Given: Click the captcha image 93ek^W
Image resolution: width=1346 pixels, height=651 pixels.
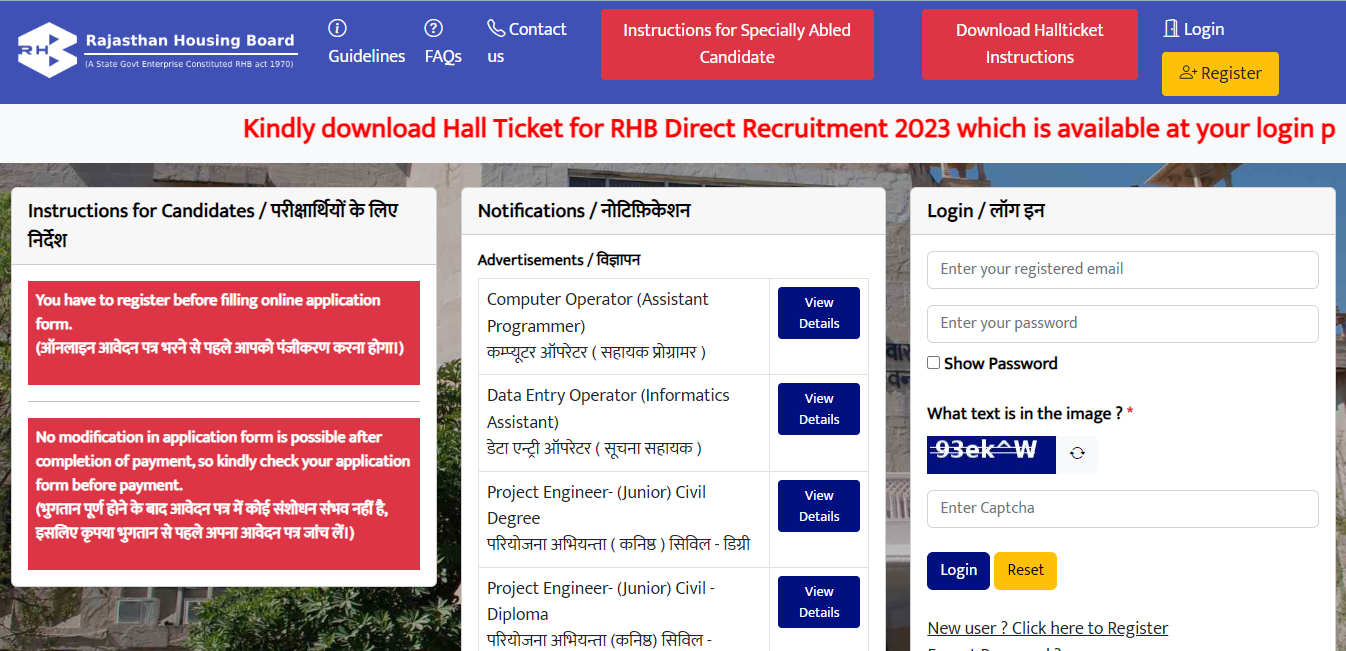Looking at the screenshot, I should pos(991,454).
